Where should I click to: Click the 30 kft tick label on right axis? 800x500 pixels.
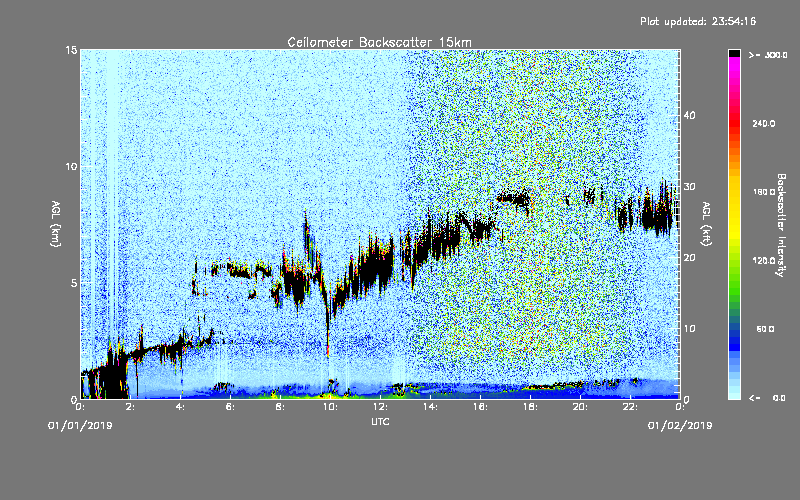pyautogui.click(x=689, y=186)
